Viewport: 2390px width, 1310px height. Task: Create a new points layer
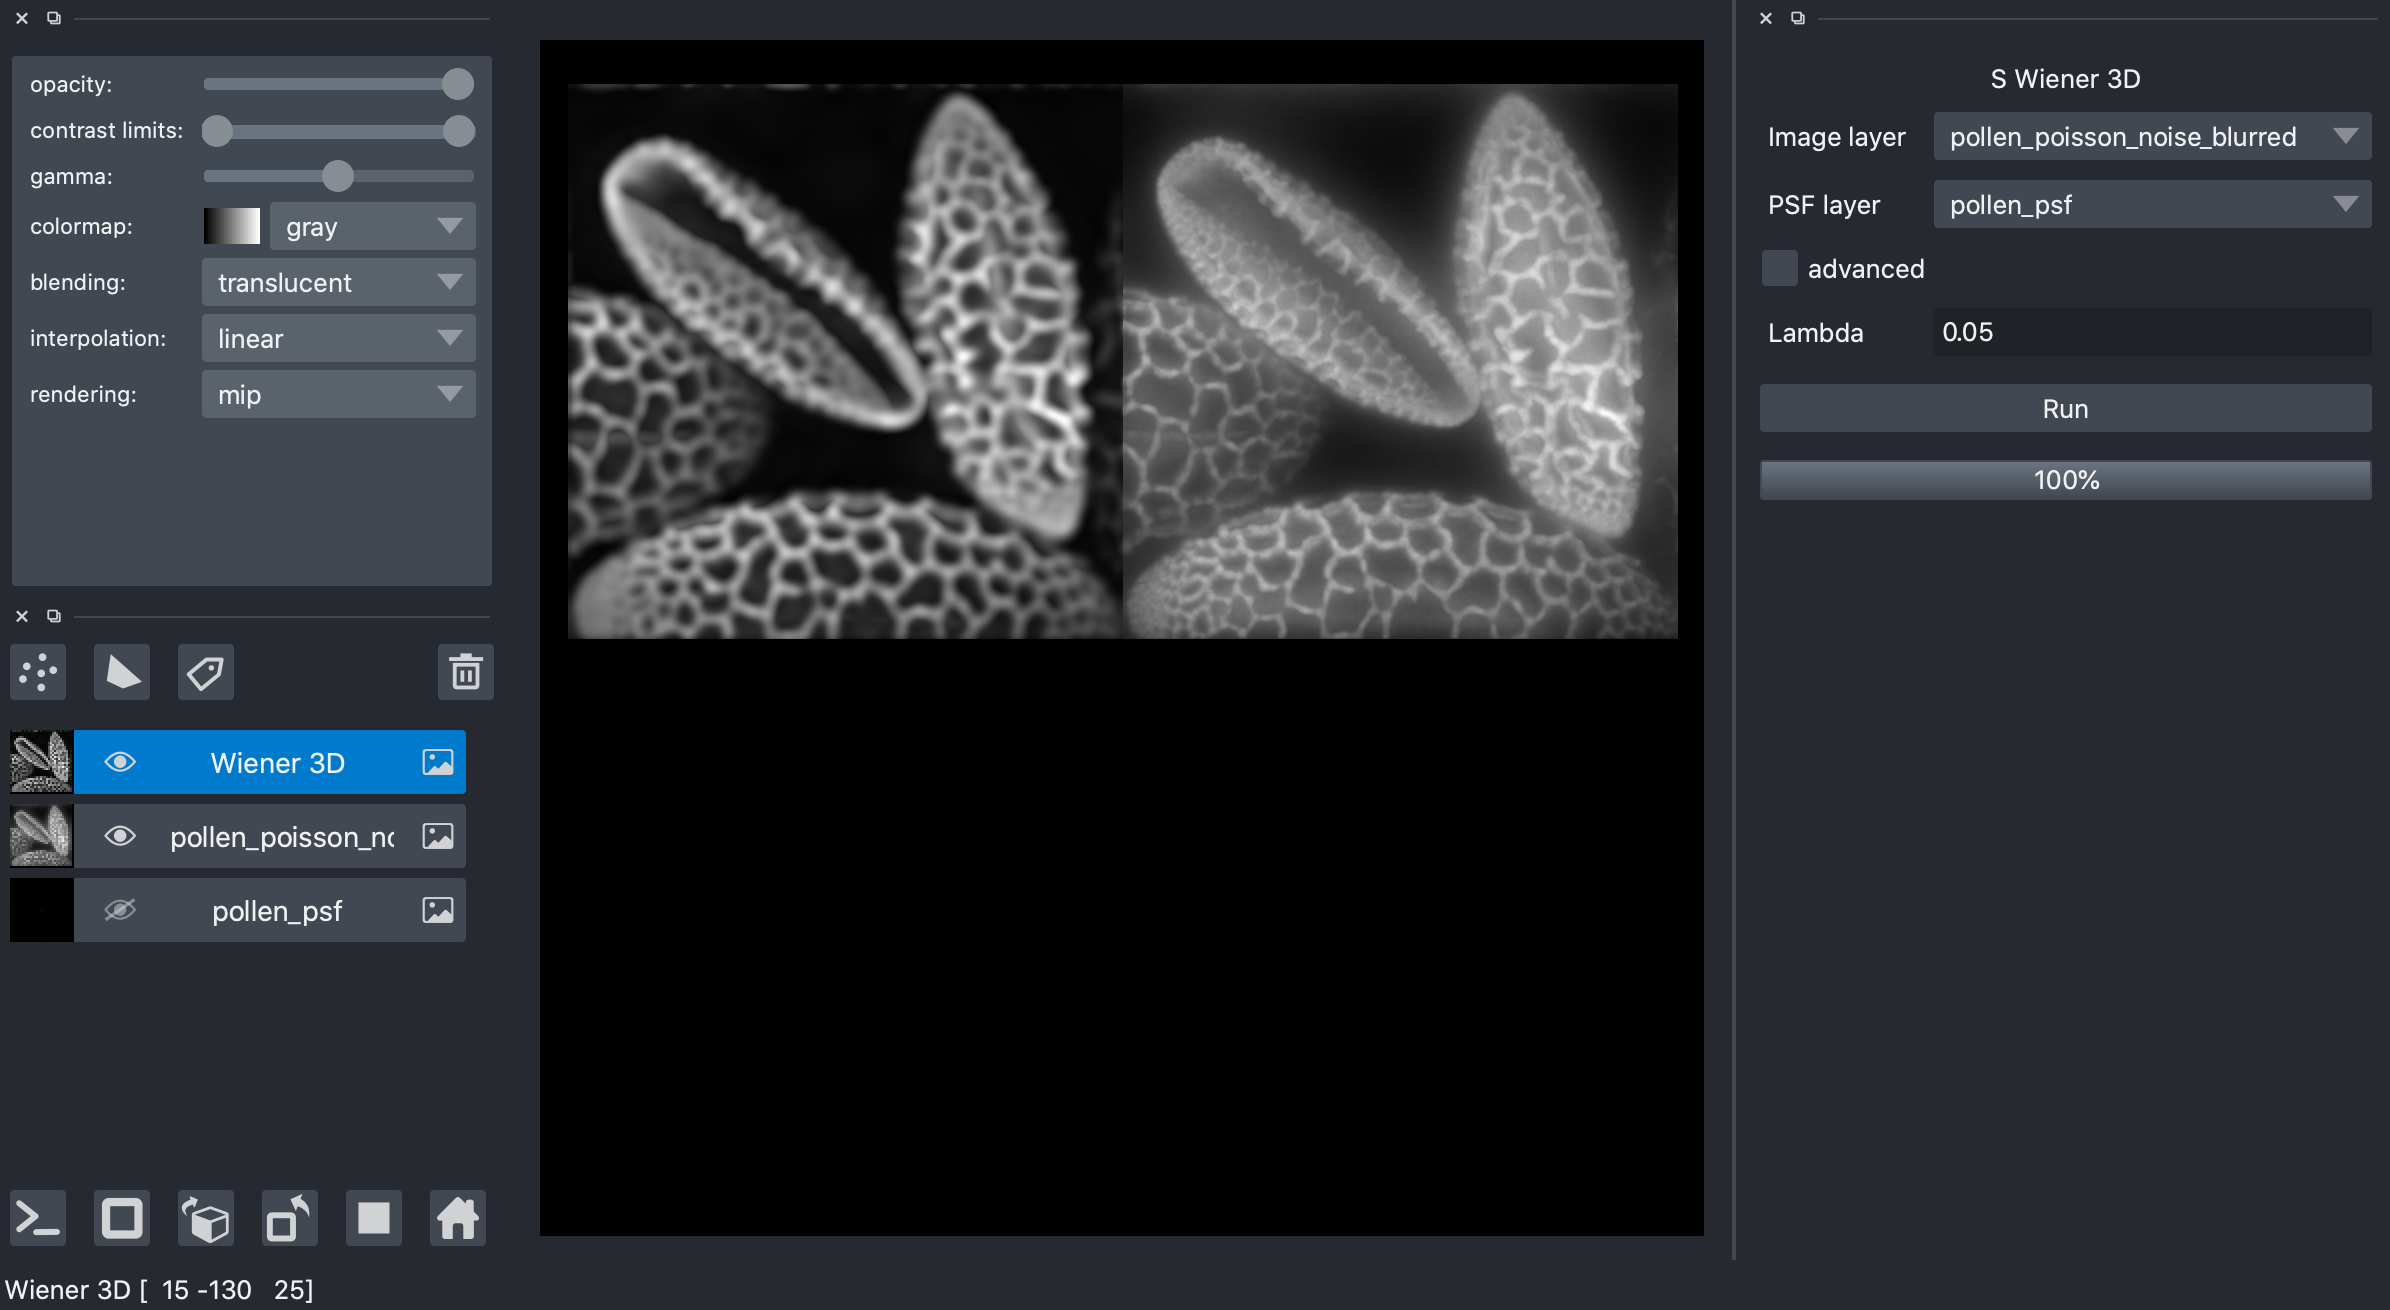[x=38, y=672]
